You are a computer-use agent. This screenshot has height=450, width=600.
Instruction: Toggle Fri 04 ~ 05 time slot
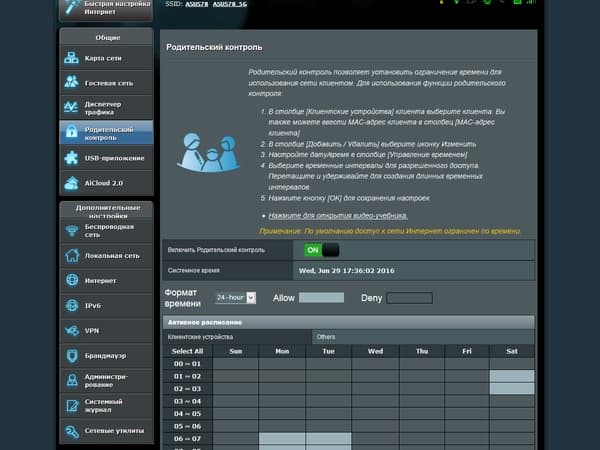[x=467, y=414]
